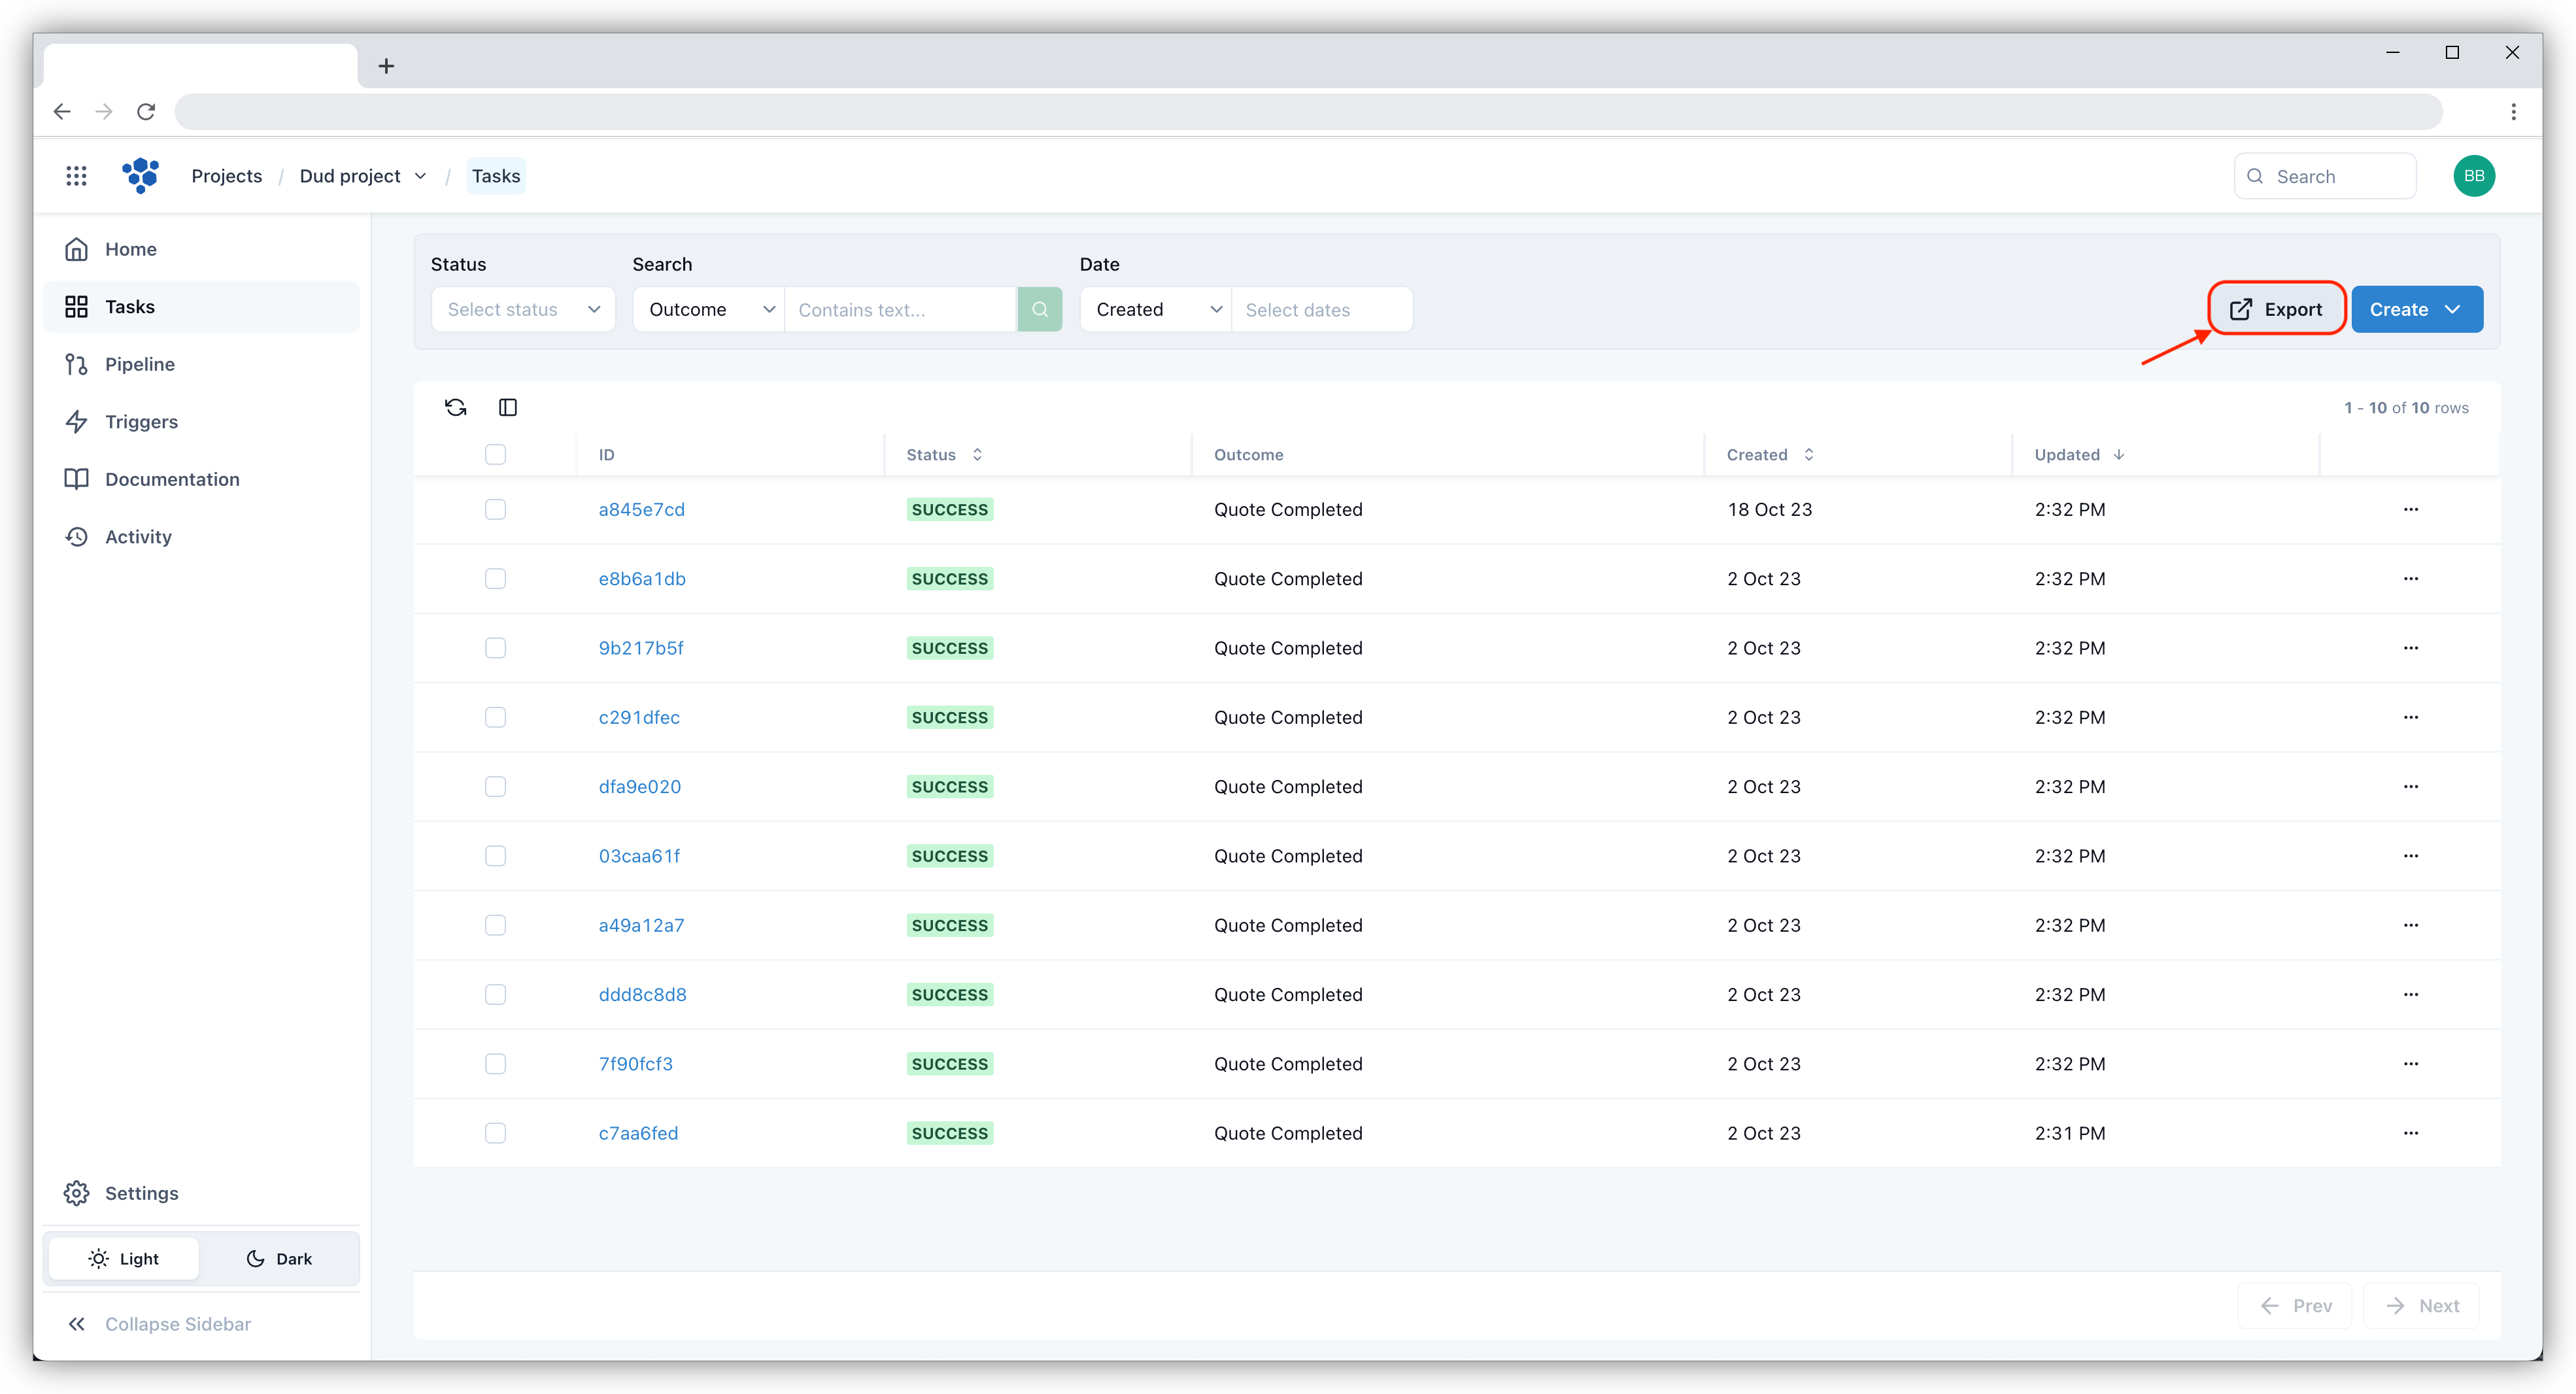Open the Pipeline section in sidebar
The height and width of the screenshot is (1394, 2576).
(x=139, y=364)
